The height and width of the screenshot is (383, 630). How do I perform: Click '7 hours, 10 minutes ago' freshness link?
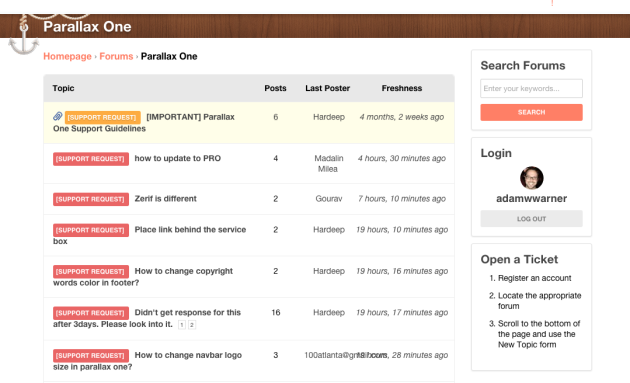pyautogui.click(x=402, y=199)
